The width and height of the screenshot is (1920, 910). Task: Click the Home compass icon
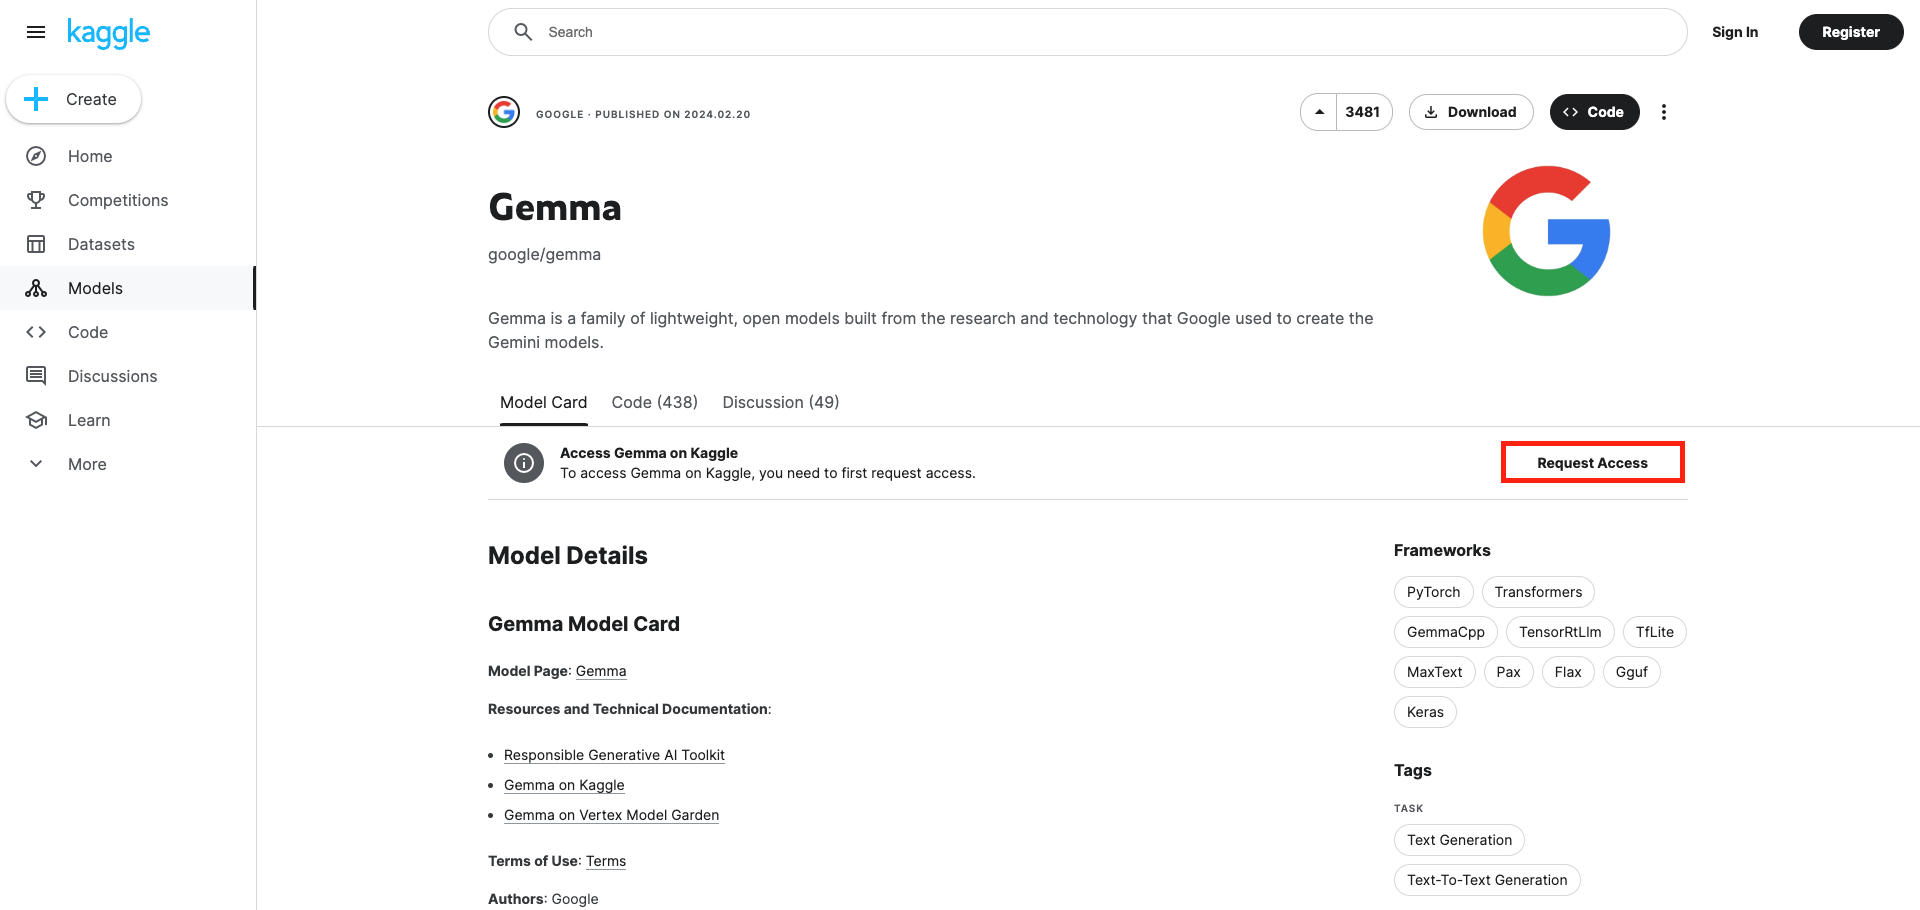pyautogui.click(x=36, y=156)
